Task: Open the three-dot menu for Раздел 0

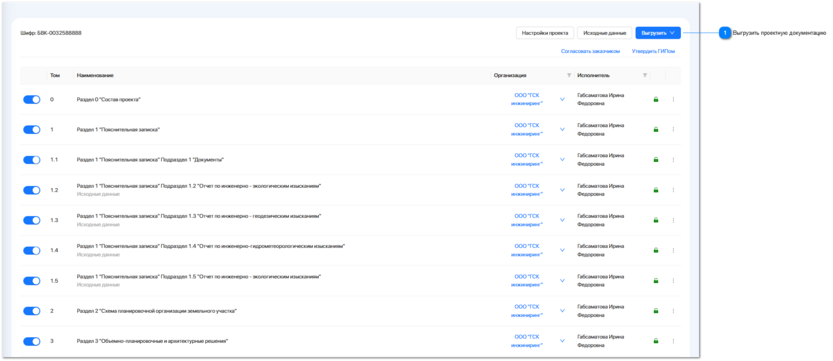Action: coord(673,99)
